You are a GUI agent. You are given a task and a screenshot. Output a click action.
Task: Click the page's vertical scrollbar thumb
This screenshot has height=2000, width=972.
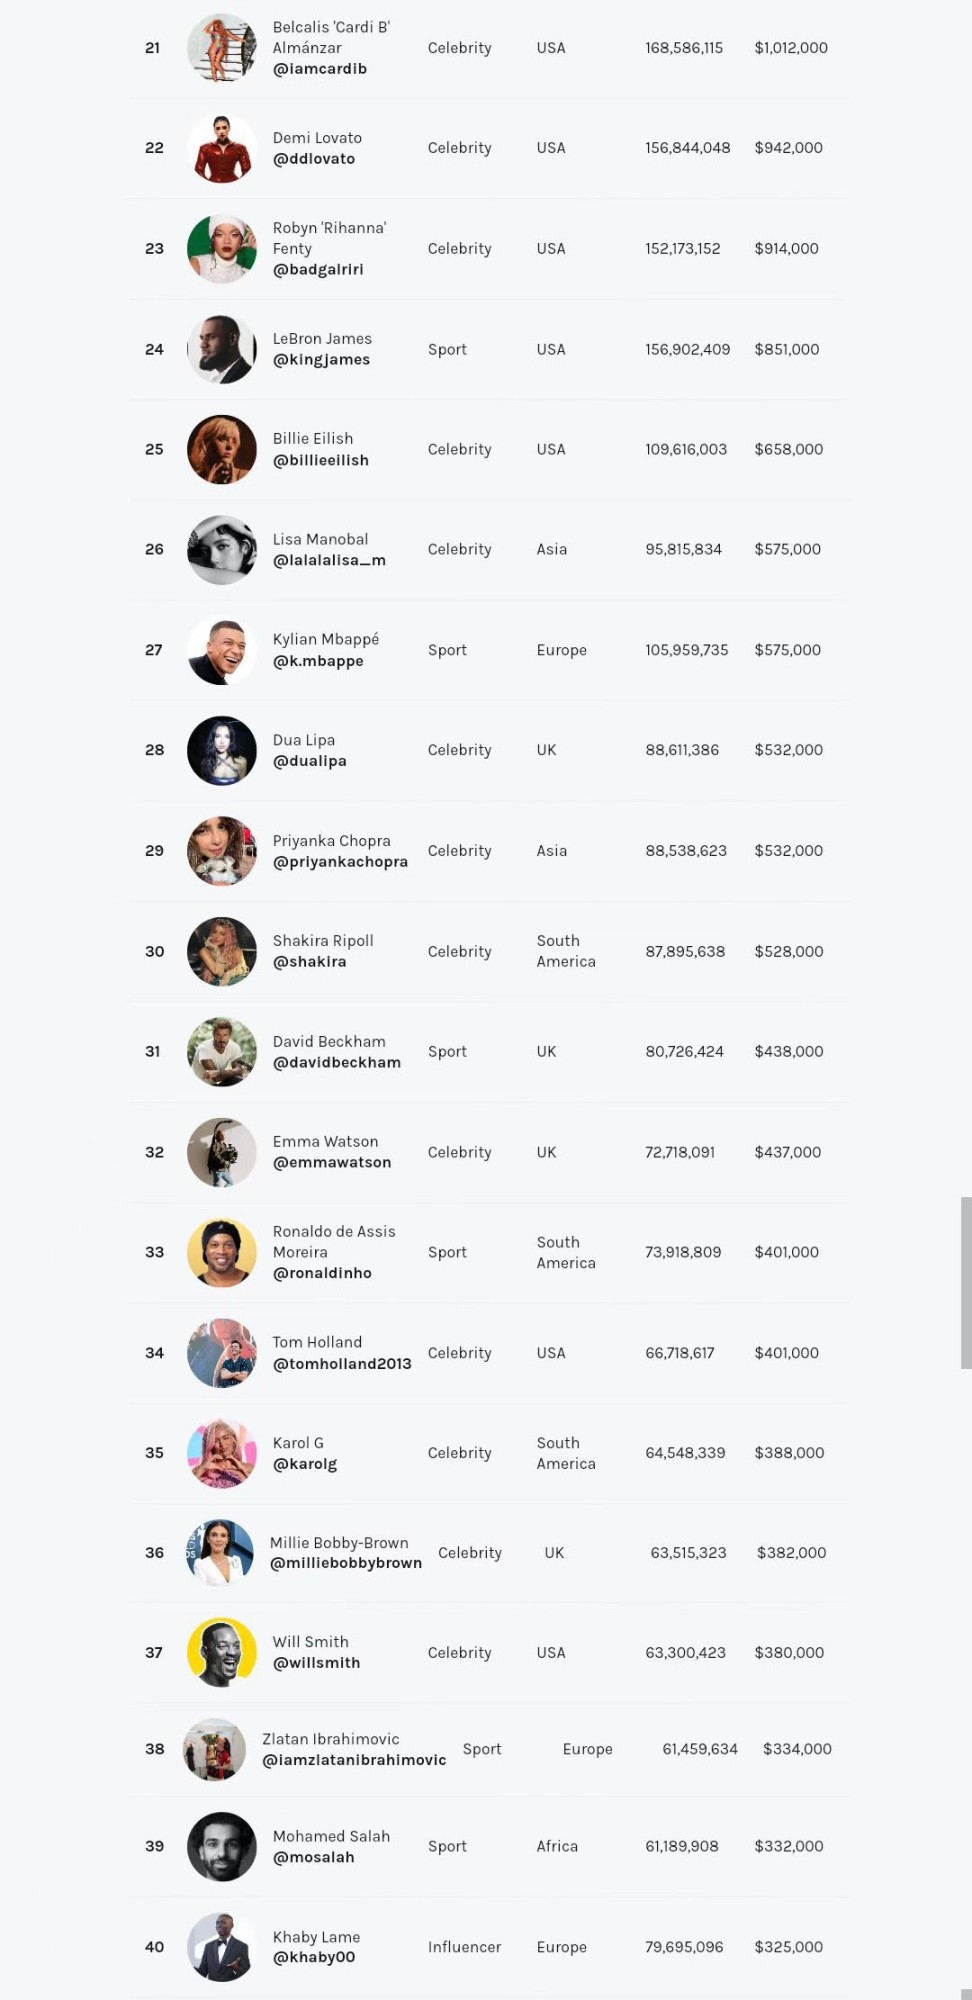tap(966, 1282)
